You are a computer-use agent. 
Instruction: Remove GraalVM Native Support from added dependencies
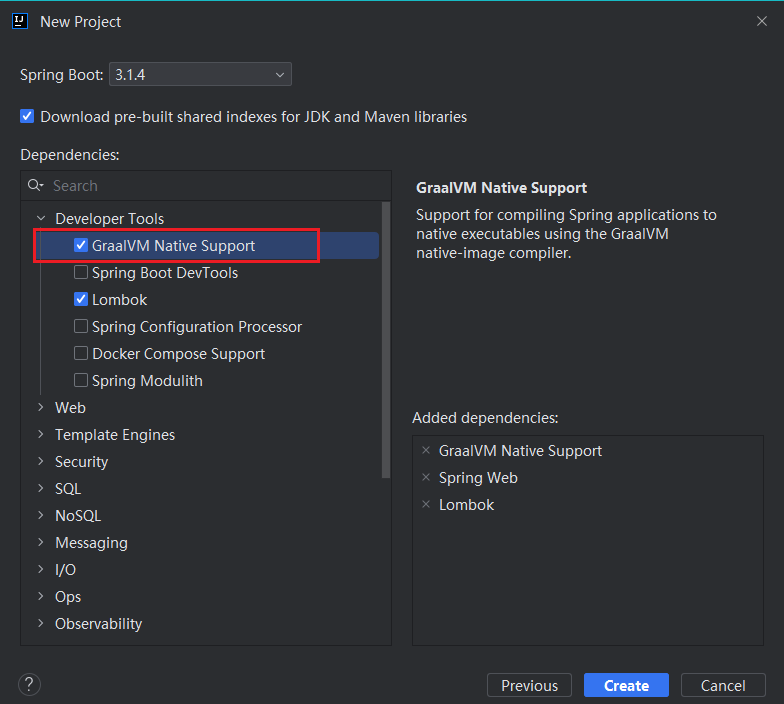point(426,450)
